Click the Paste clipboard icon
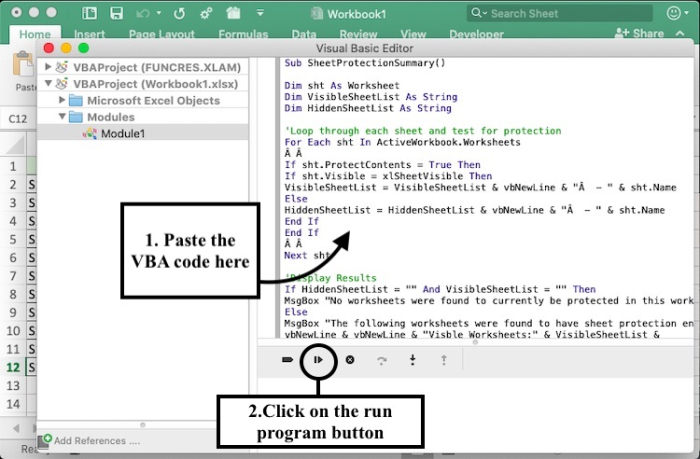700x459 pixels. [23, 65]
